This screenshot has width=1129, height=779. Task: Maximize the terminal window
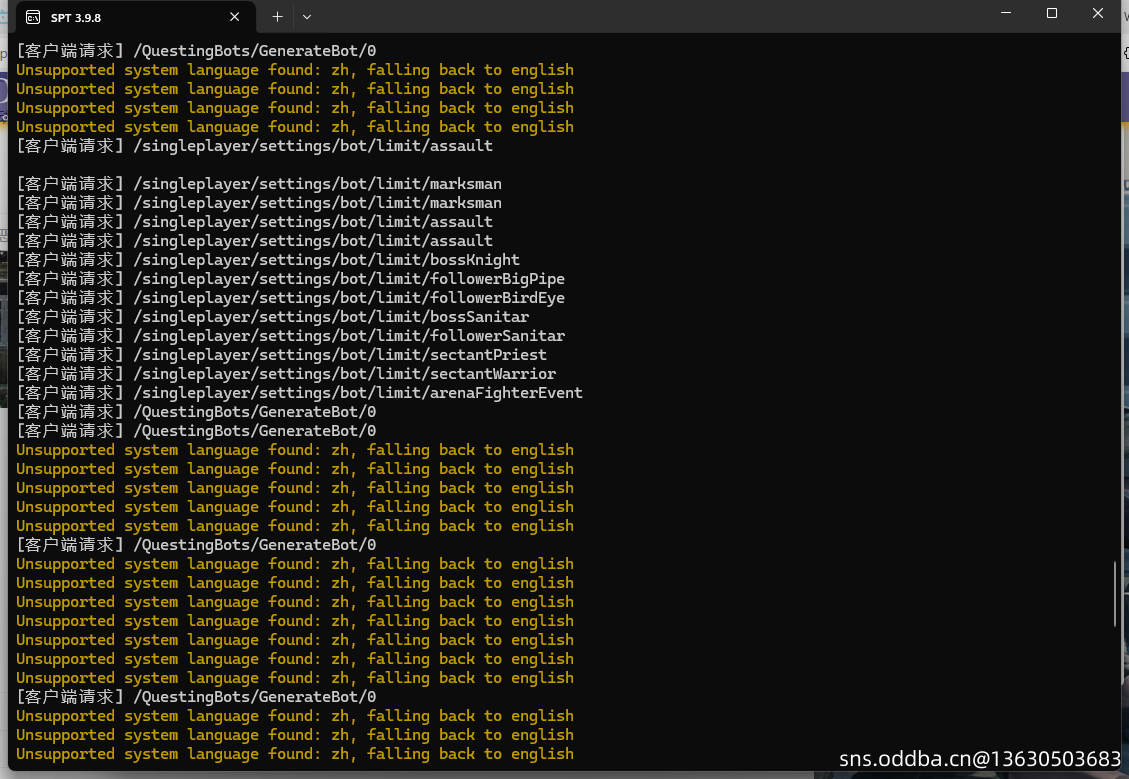[x=1052, y=14]
